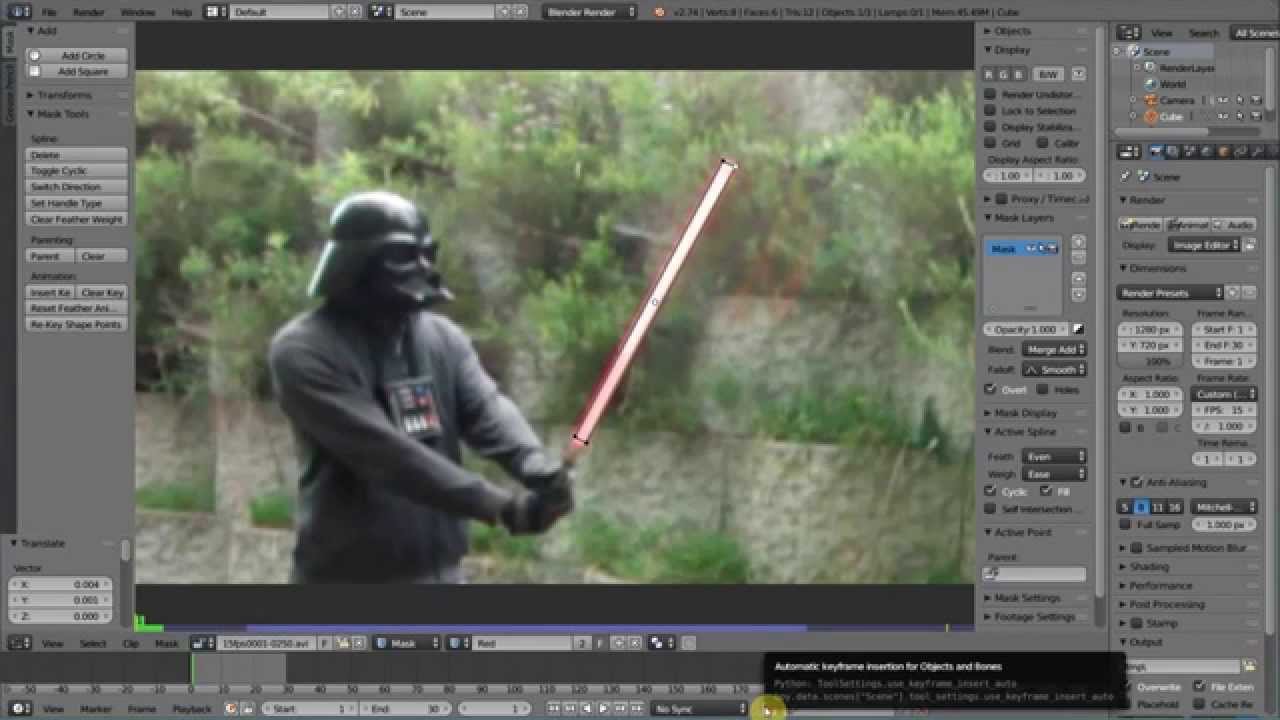Screen dimensions: 1280x720
Task: Open the Falloff Smooth dropdown
Action: point(1054,370)
